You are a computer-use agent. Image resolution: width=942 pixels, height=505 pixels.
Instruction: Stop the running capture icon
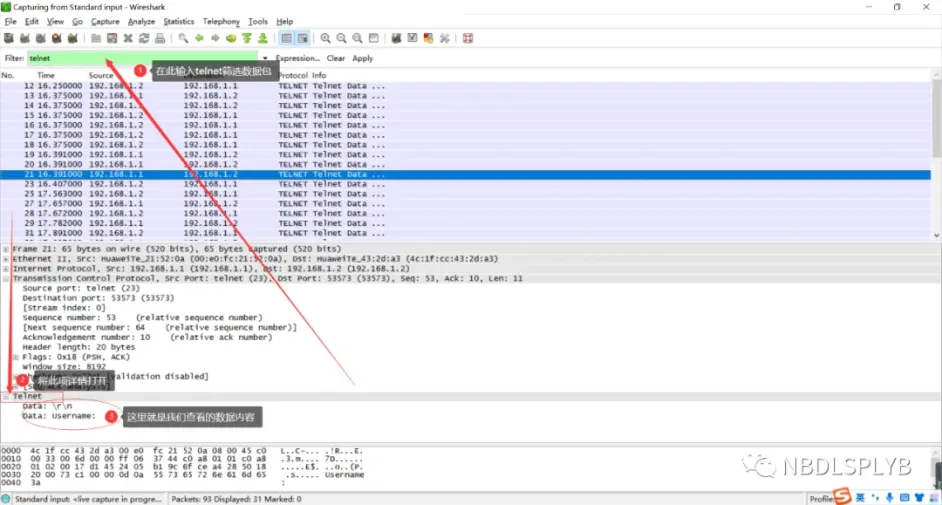[56, 38]
